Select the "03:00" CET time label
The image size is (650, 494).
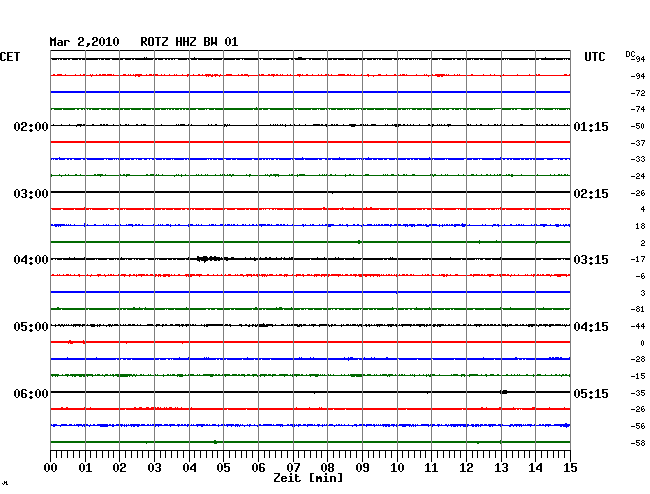(31, 194)
